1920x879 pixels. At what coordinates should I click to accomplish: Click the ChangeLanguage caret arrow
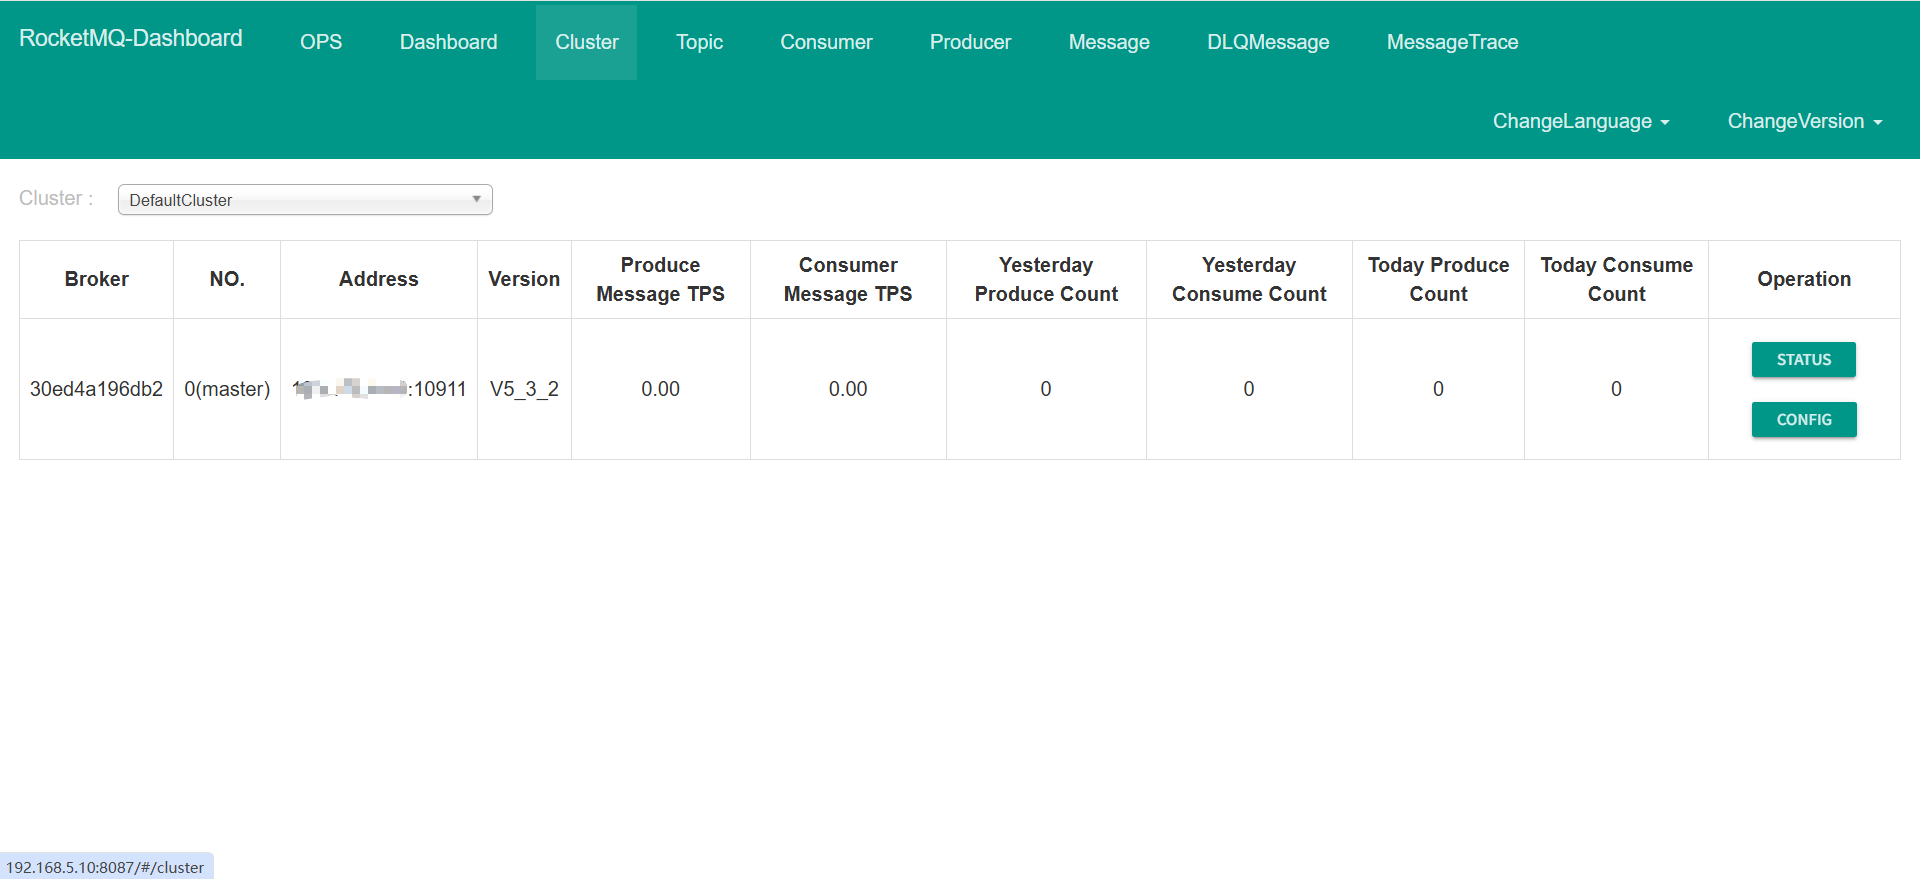(1665, 123)
